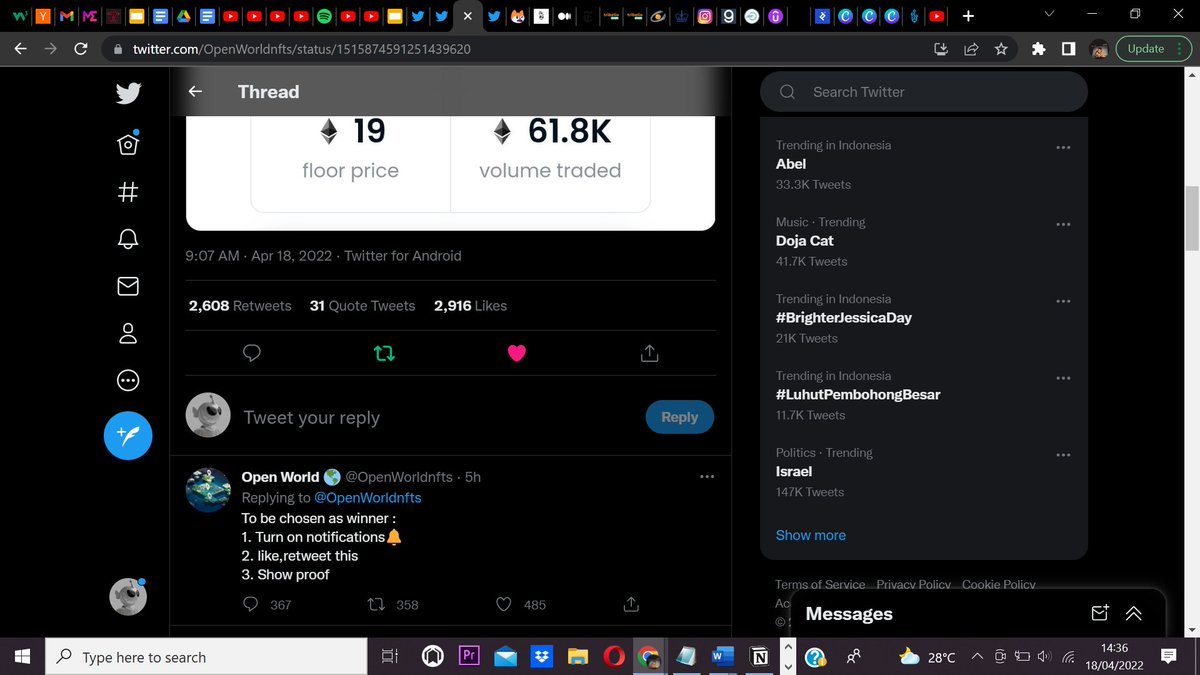Open the Home timeline icon
The height and width of the screenshot is (675, 1200).
pos(128,144)
